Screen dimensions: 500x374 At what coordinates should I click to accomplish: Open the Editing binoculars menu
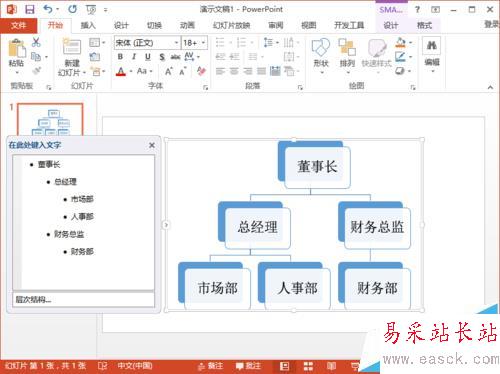(432, 55)
